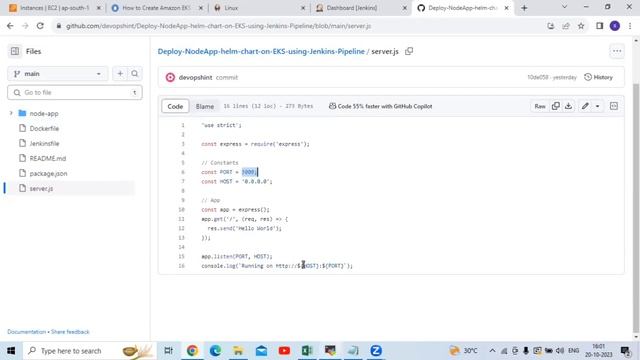Edit this file with the pencil icon
This screenshot has width=640, height=360.
585,106
